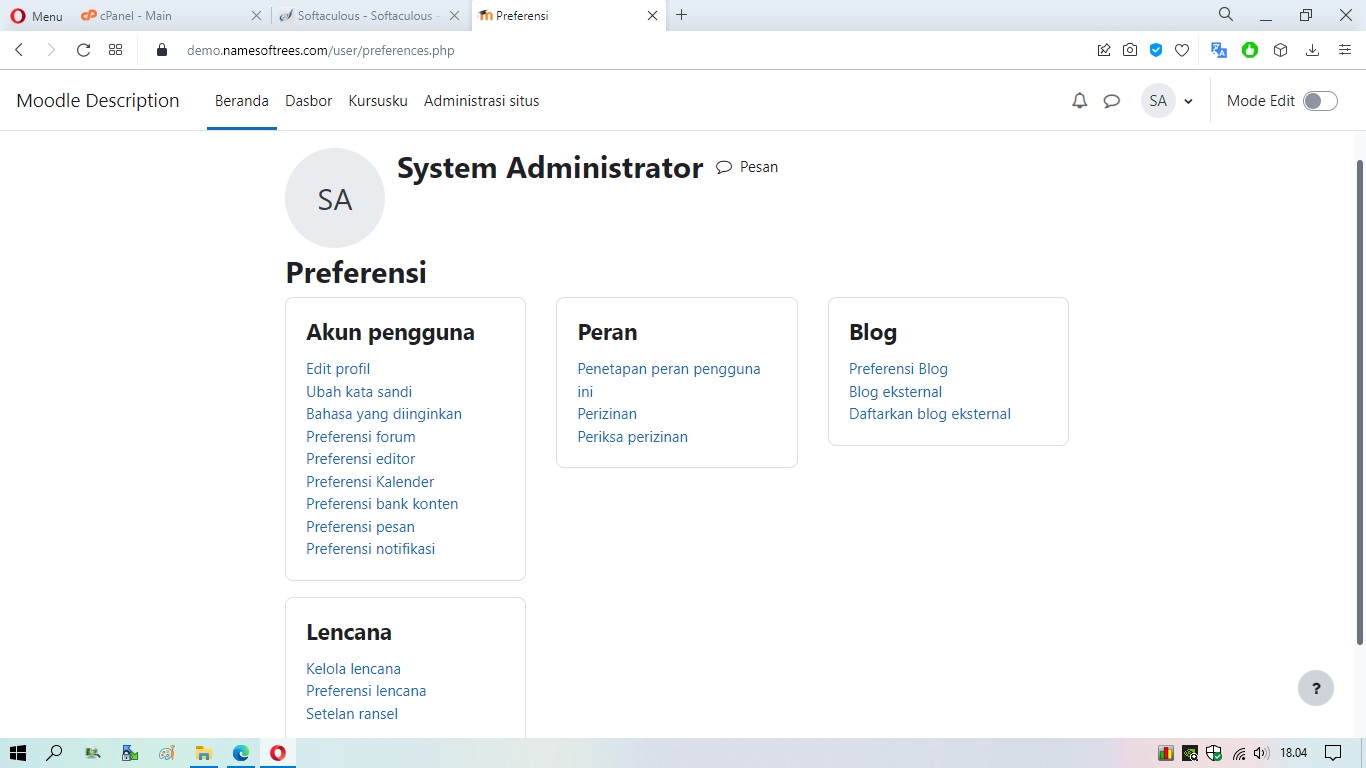Image resolution: width=1366 pixels, height=768 pixels.
Task: Click the green circle extension icon
Action: click(x=1250, y=50)
